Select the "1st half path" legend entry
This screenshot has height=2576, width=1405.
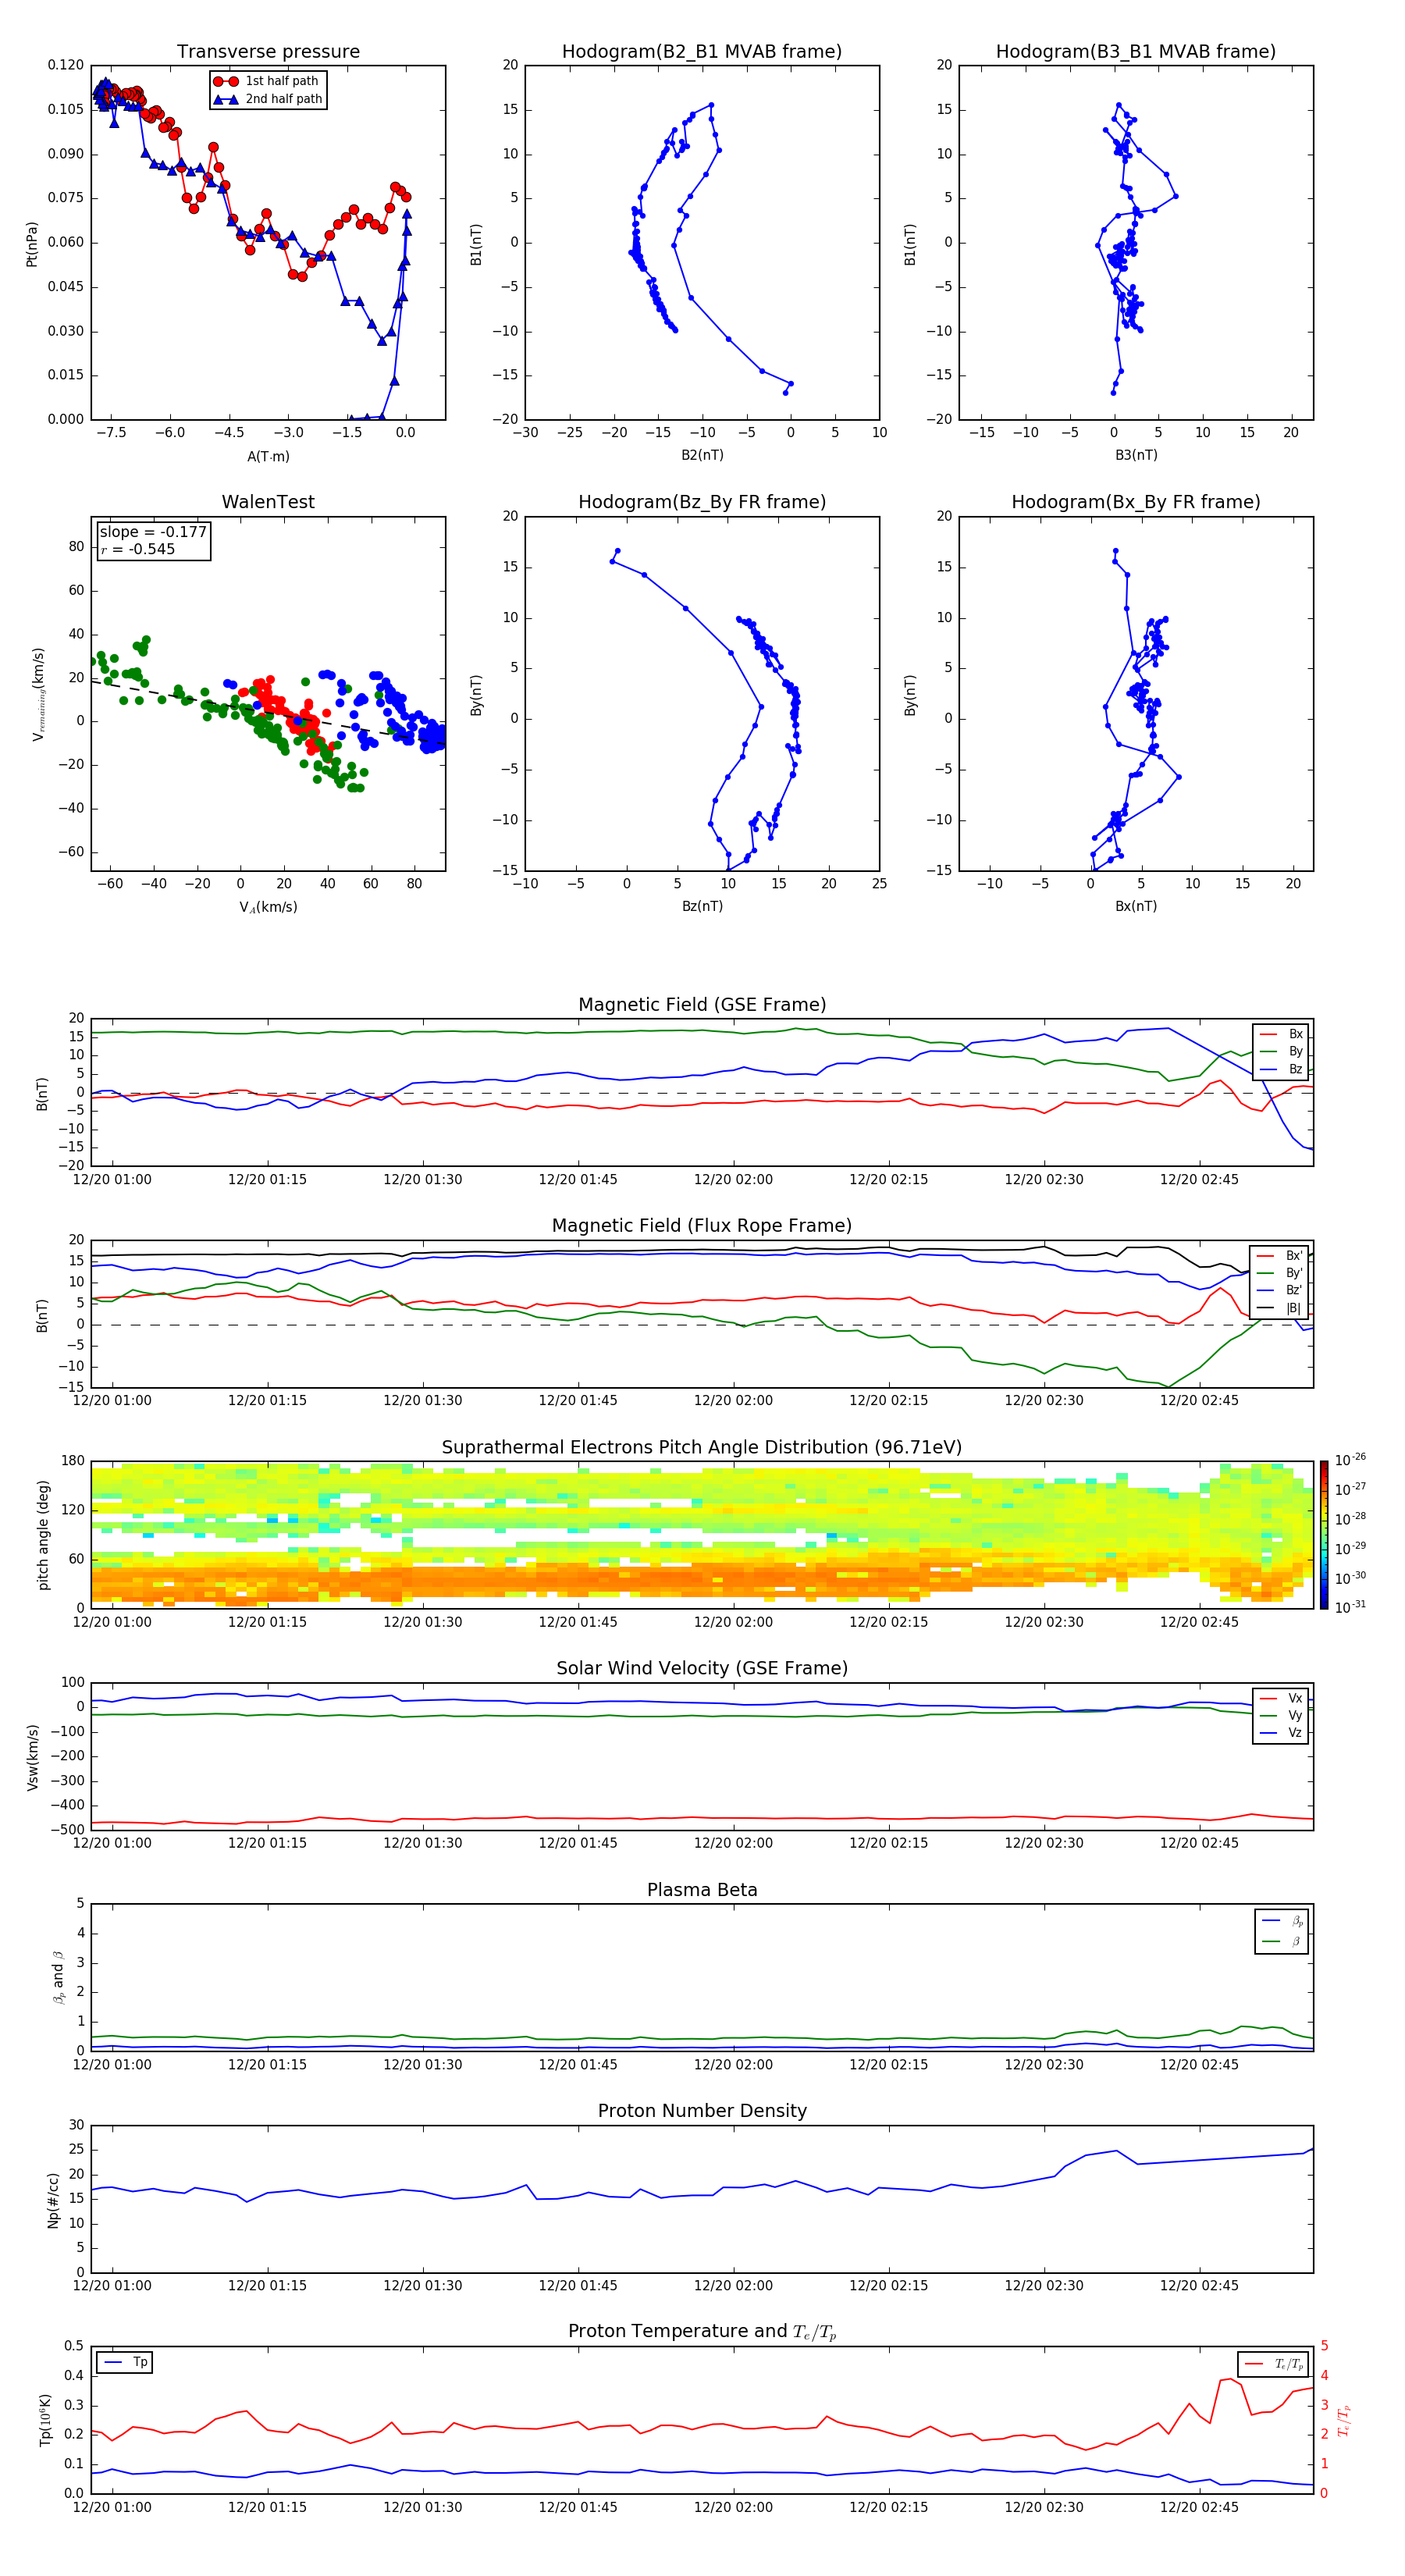point(268,81)
